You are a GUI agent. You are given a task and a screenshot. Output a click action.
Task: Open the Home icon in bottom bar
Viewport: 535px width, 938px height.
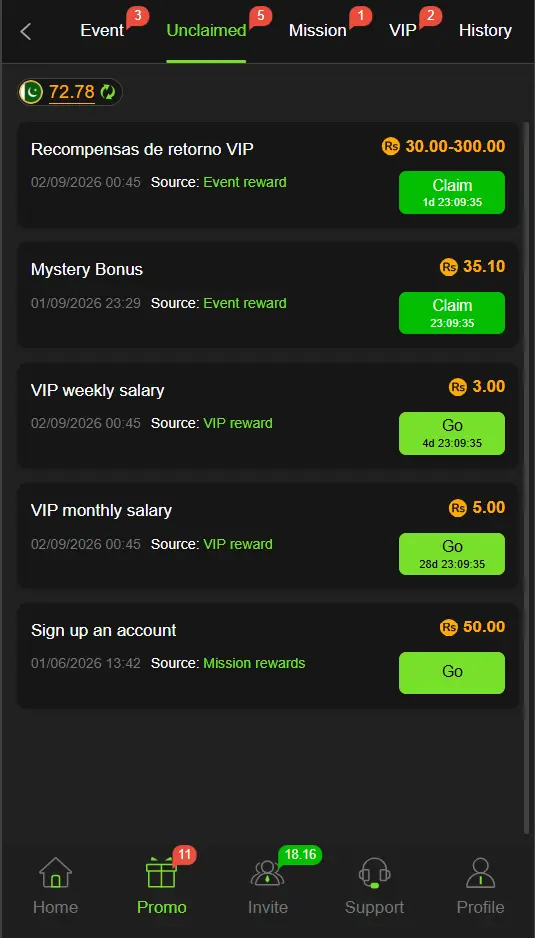[x=56, y=873]
